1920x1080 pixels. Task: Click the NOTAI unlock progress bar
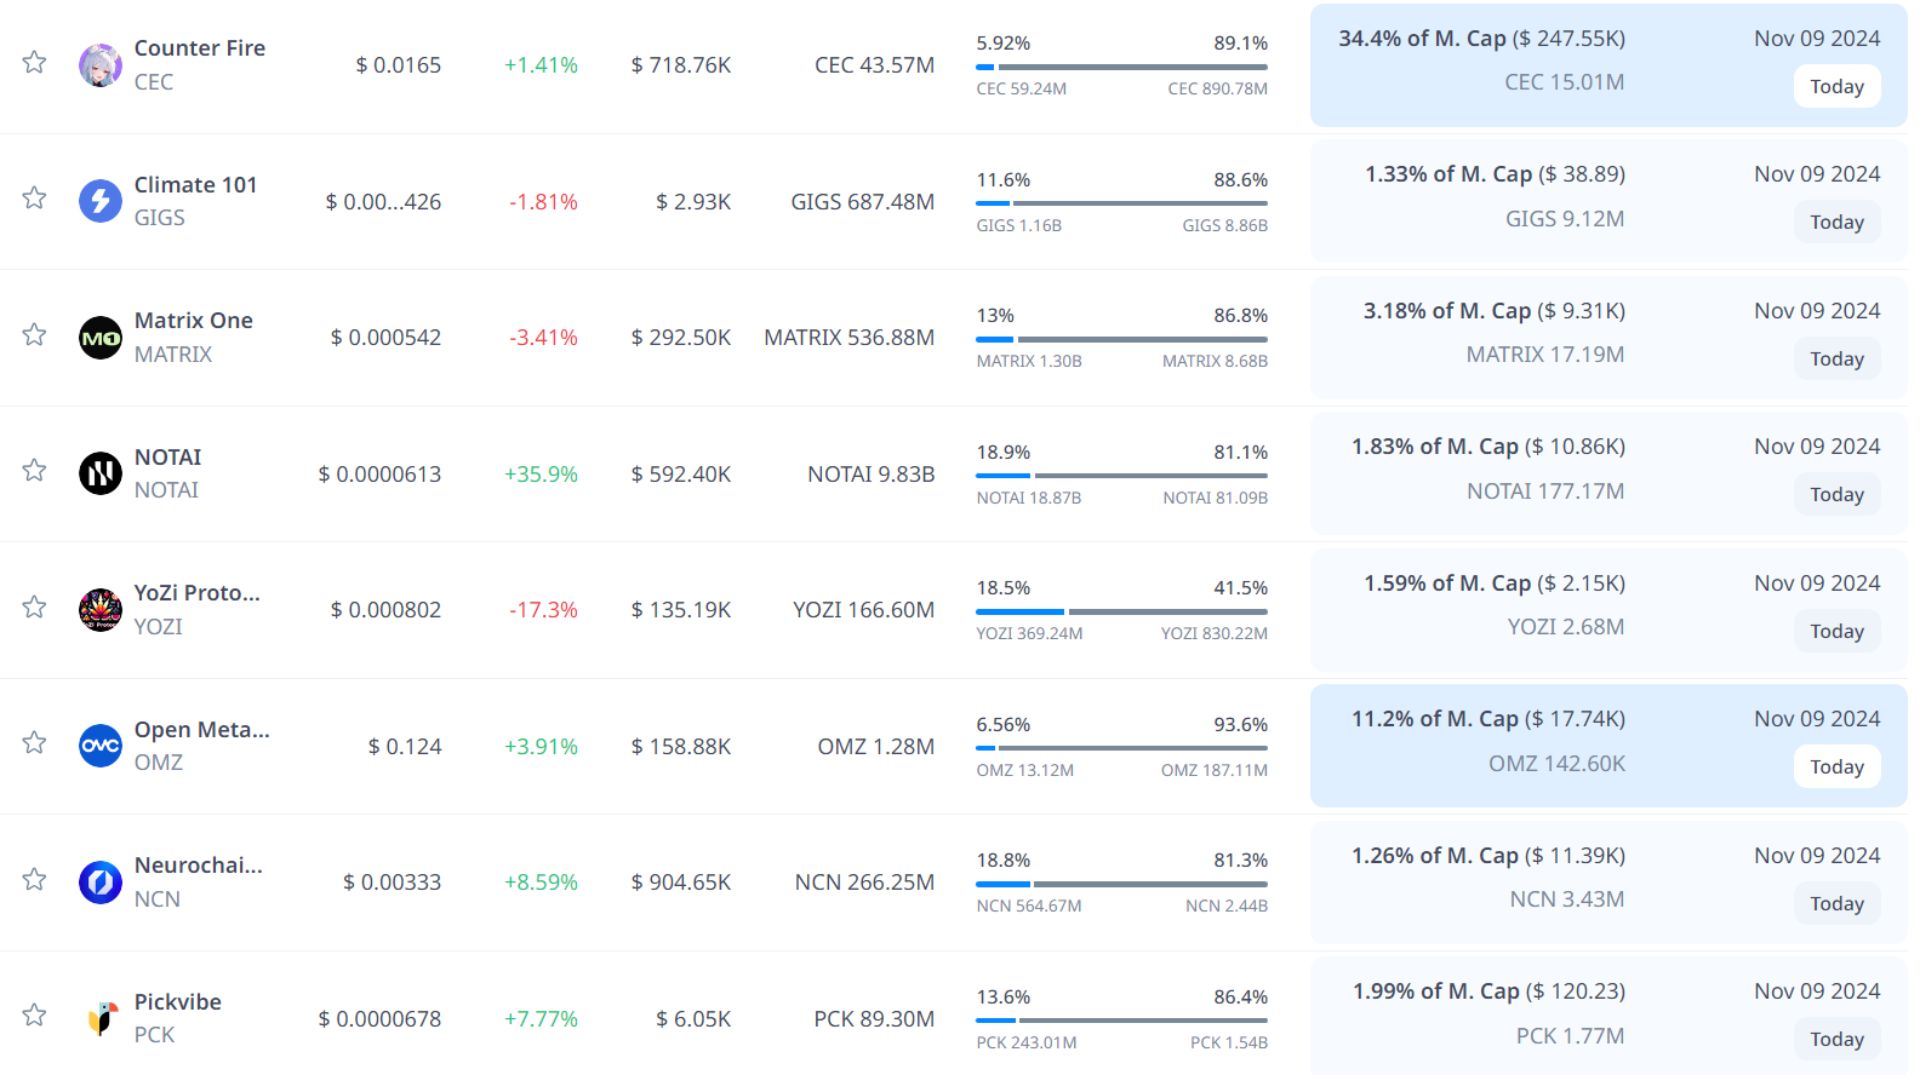1121,475
